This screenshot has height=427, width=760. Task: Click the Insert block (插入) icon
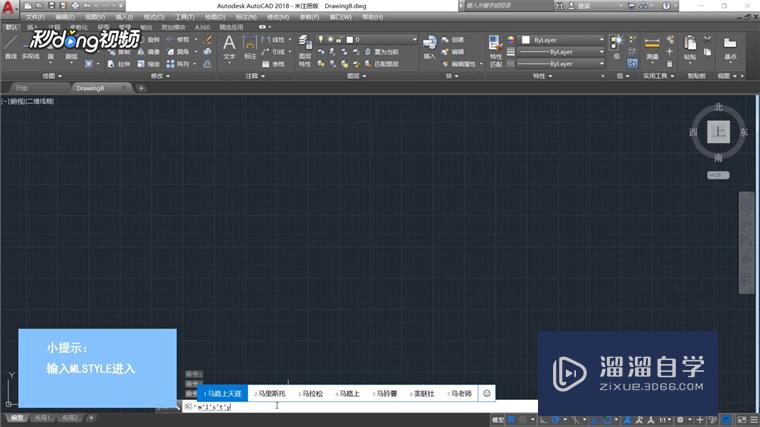pos(429,47)
